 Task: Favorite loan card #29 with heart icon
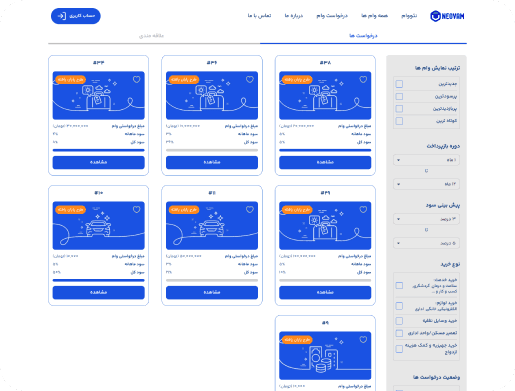(x=363, y=210)
